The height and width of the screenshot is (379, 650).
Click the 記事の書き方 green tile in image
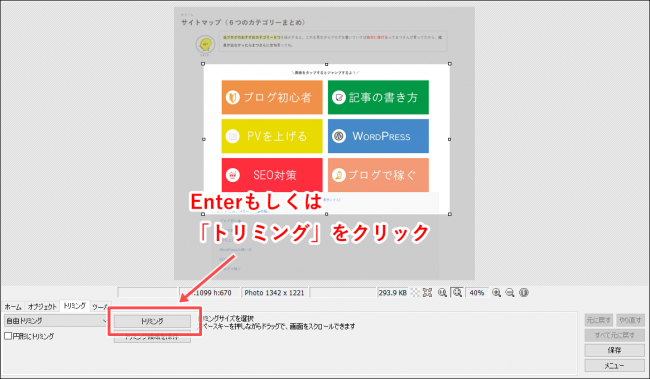click(x=378, y=97)
